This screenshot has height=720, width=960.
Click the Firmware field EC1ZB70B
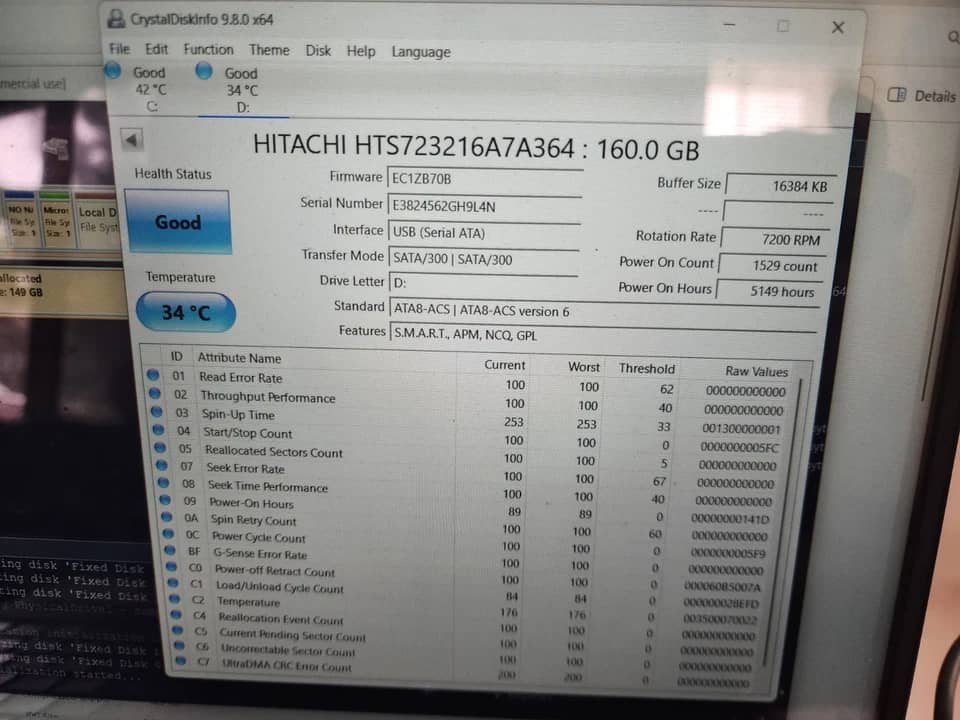click(x=484, y=179)
